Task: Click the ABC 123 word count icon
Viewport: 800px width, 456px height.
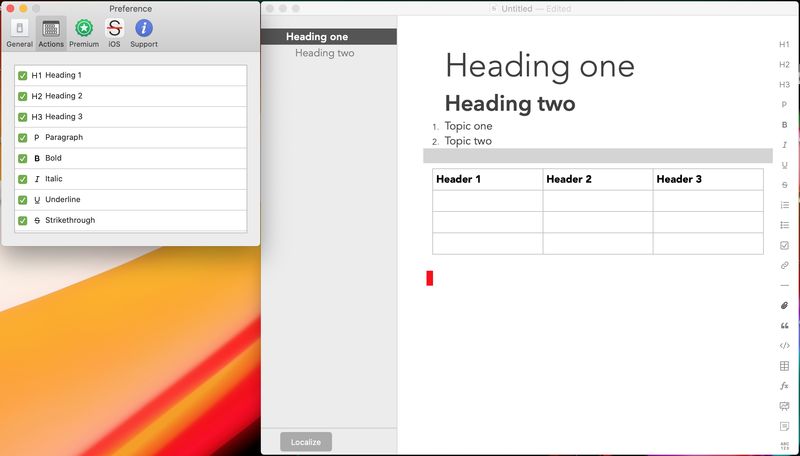Action: click(784, 446)
